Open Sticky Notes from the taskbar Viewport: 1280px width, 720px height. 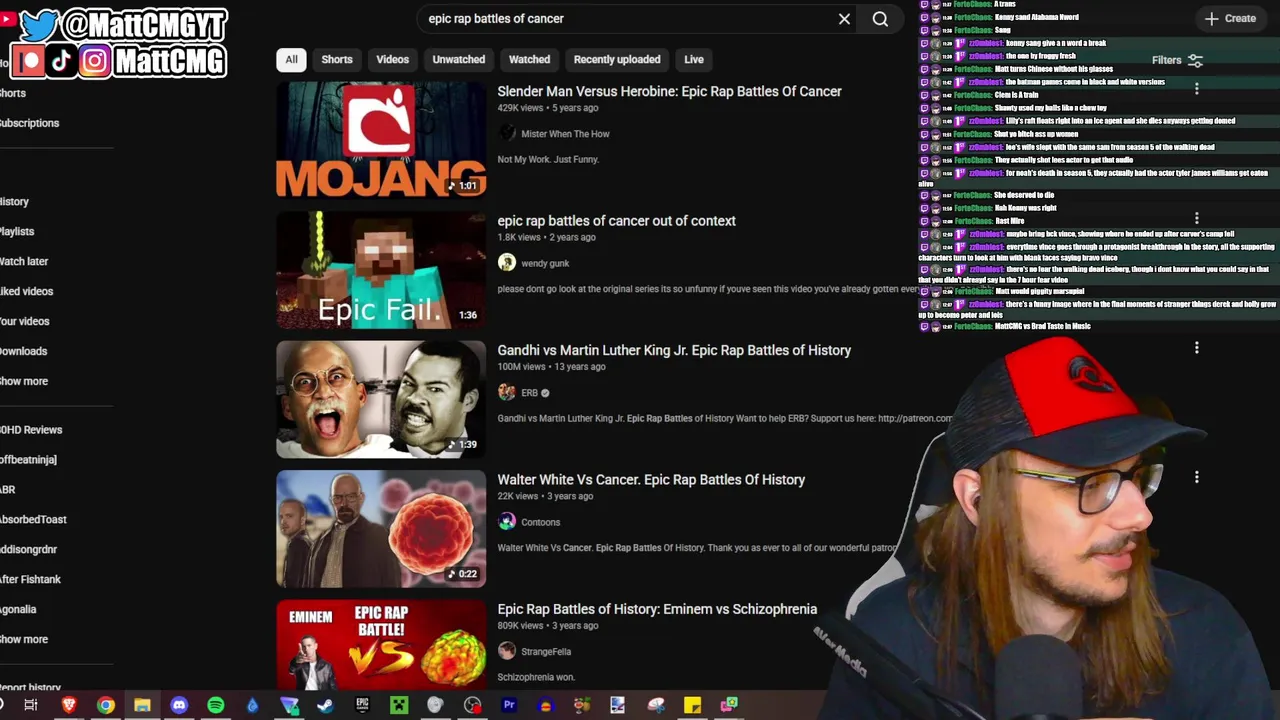tap(692, 705)
